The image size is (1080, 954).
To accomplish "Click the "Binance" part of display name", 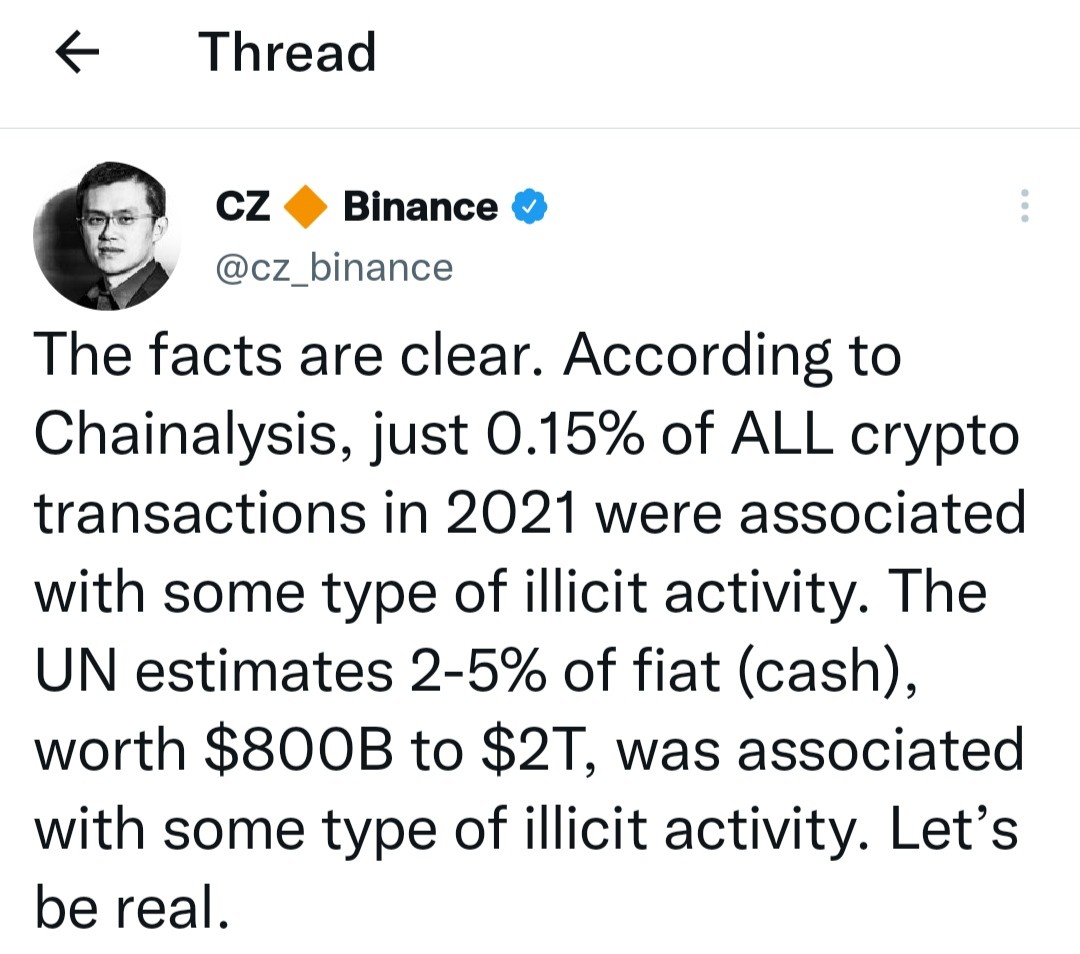I will coord(420,207).
